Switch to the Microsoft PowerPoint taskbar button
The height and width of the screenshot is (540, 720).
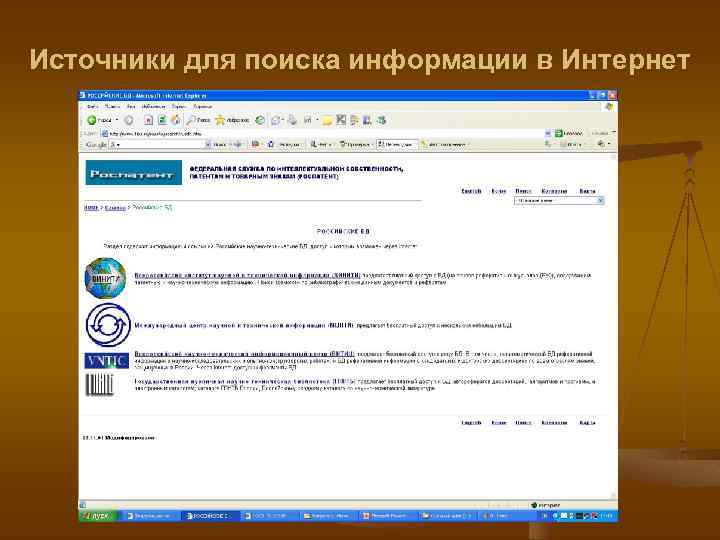pos(388,516)
